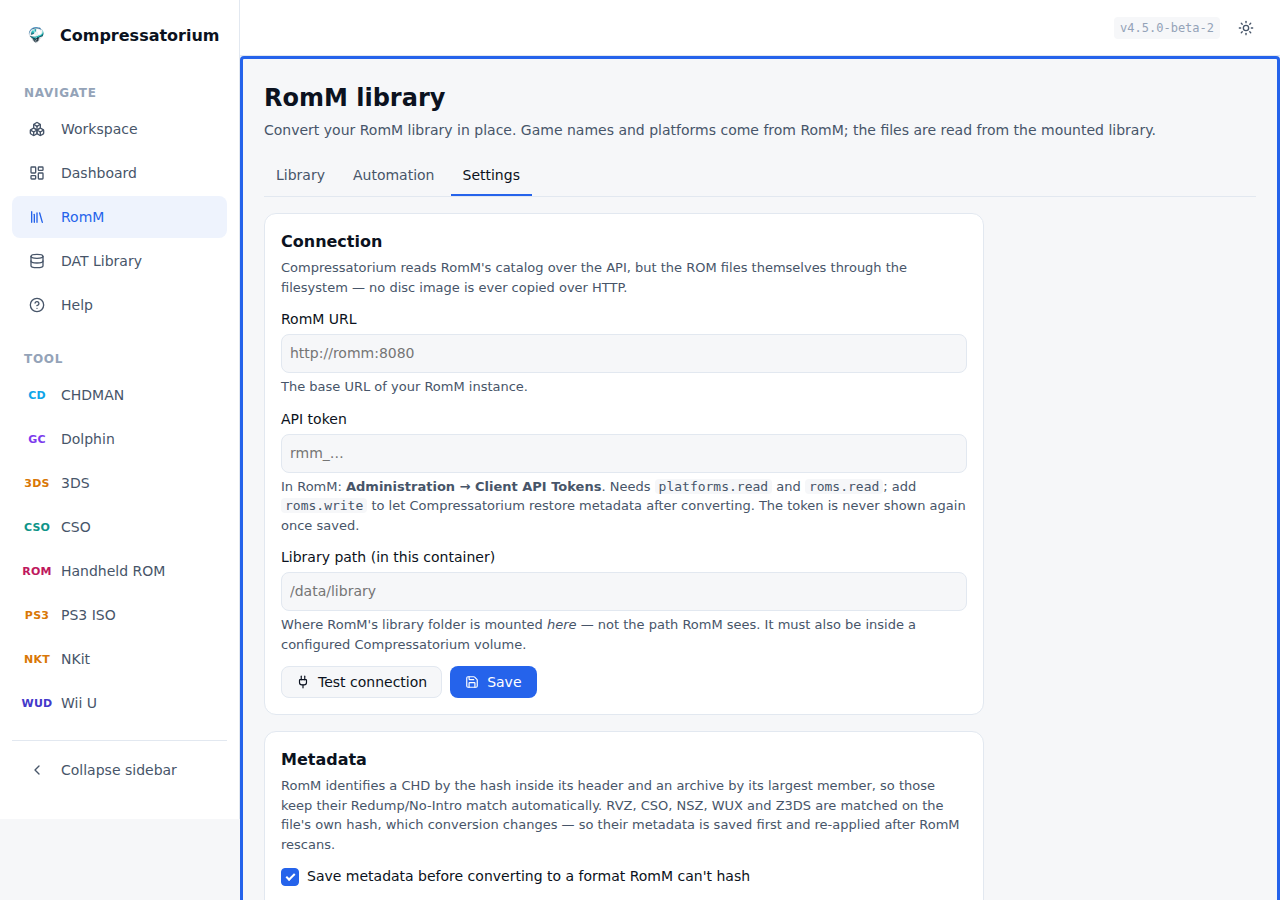Open the CHDMAN tool page
This screenshot has width=1280, height=900.
tap(119, 395)
